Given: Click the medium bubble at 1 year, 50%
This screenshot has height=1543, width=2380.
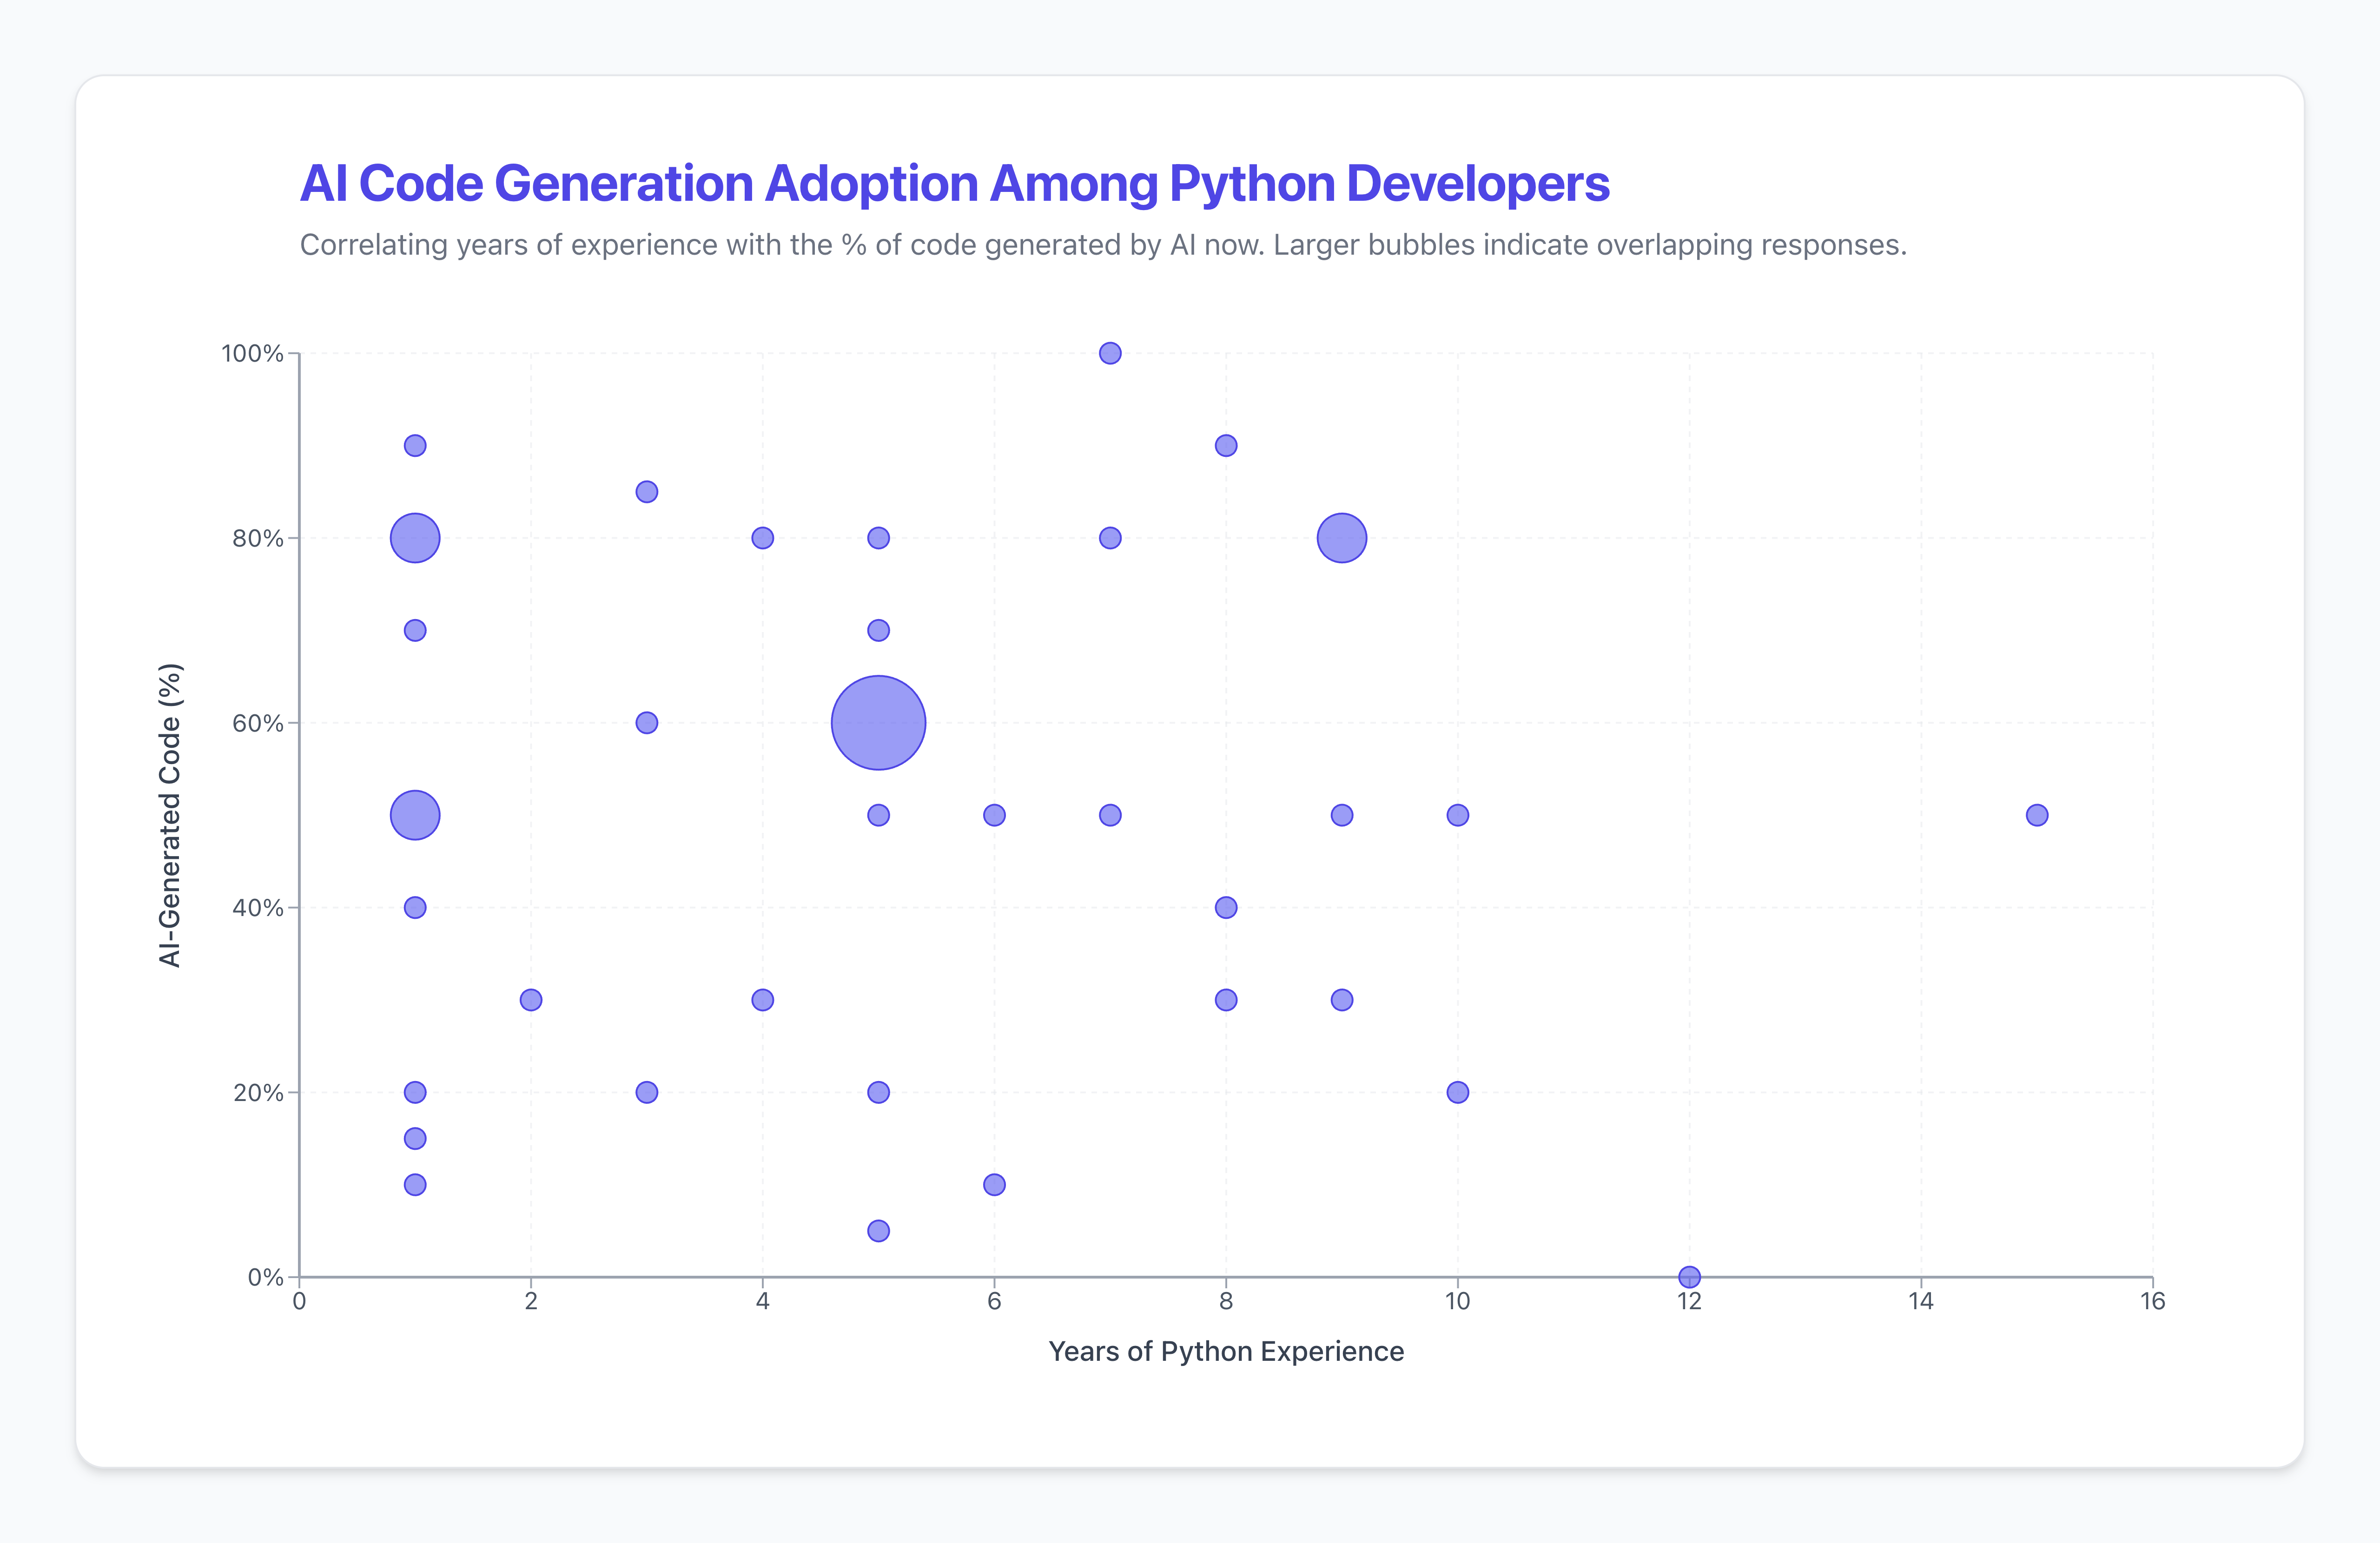Looking at the screenshot, I should point(415,815).
